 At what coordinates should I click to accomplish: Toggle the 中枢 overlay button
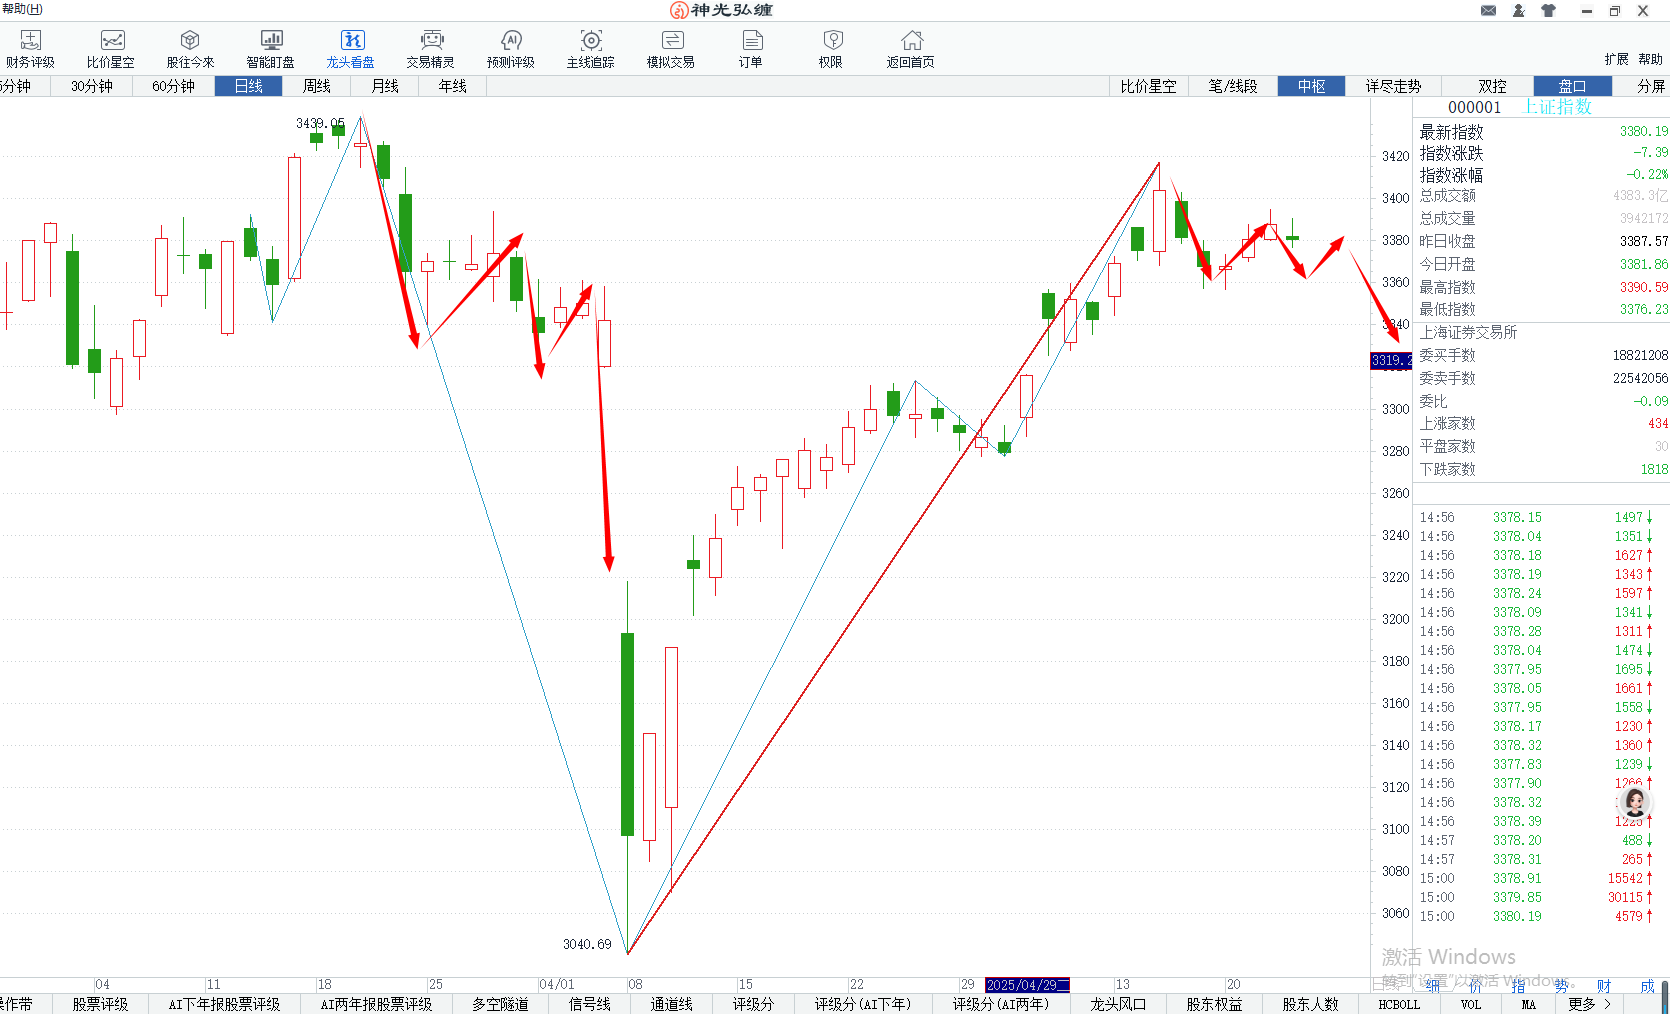pyautogui.click(x=1311, y=86)
